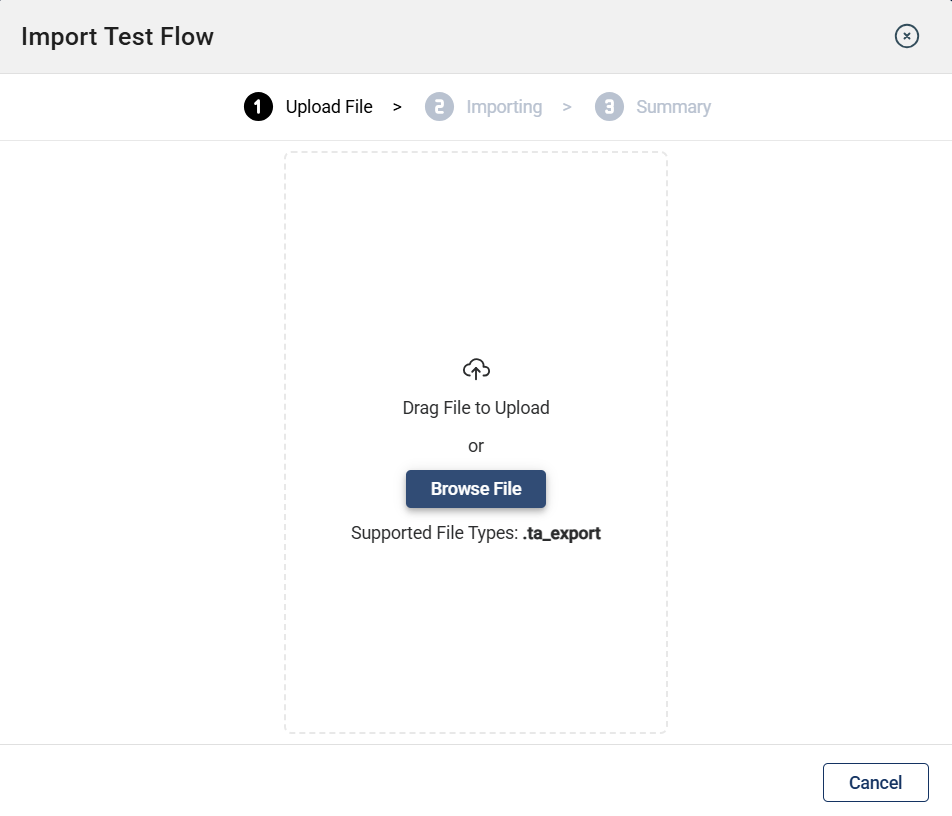Click the Supported File Types label

435,533
